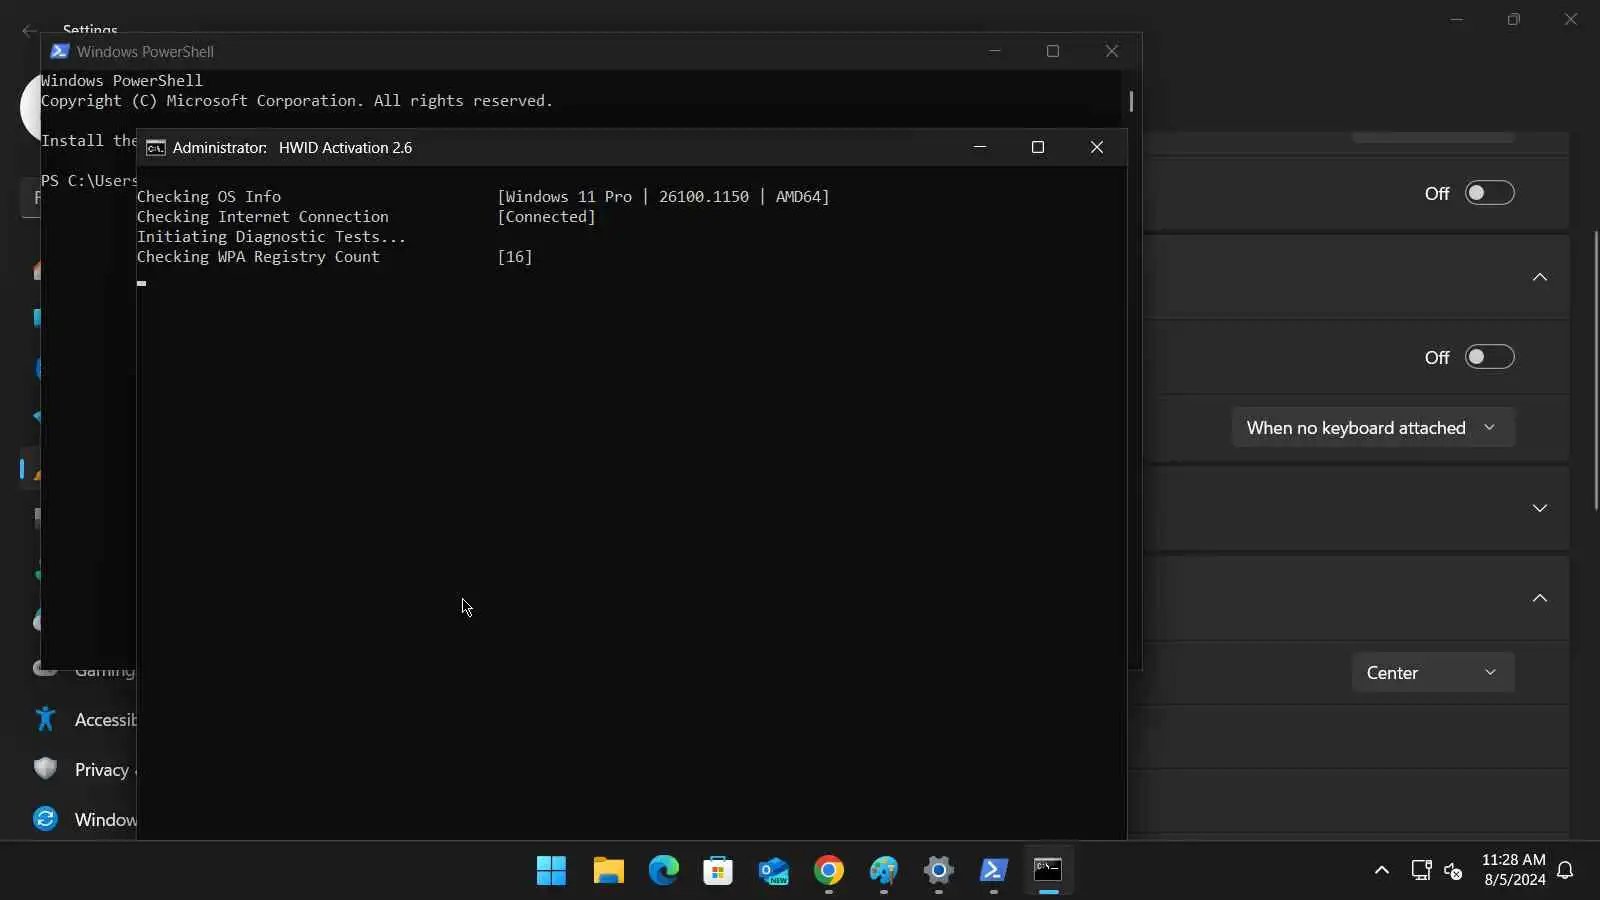Open Microsoft Store from the taskbar
Image resolution: width=1600 pixels, height=900 pixels.
point(718,871)
